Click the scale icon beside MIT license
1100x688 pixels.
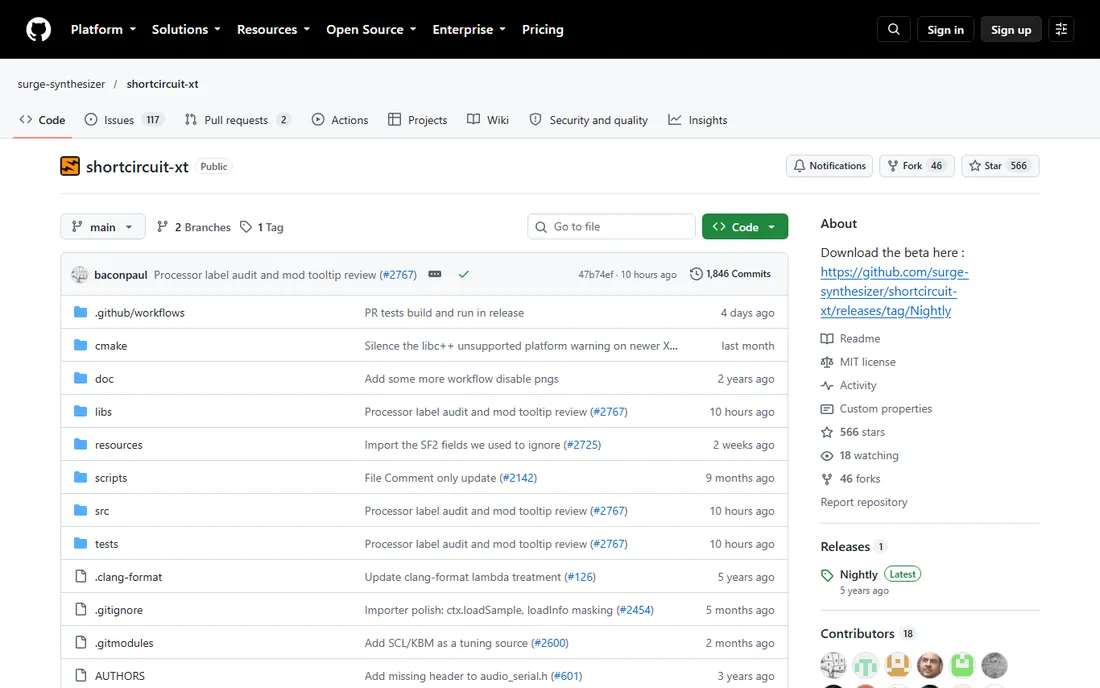point(827,362)
